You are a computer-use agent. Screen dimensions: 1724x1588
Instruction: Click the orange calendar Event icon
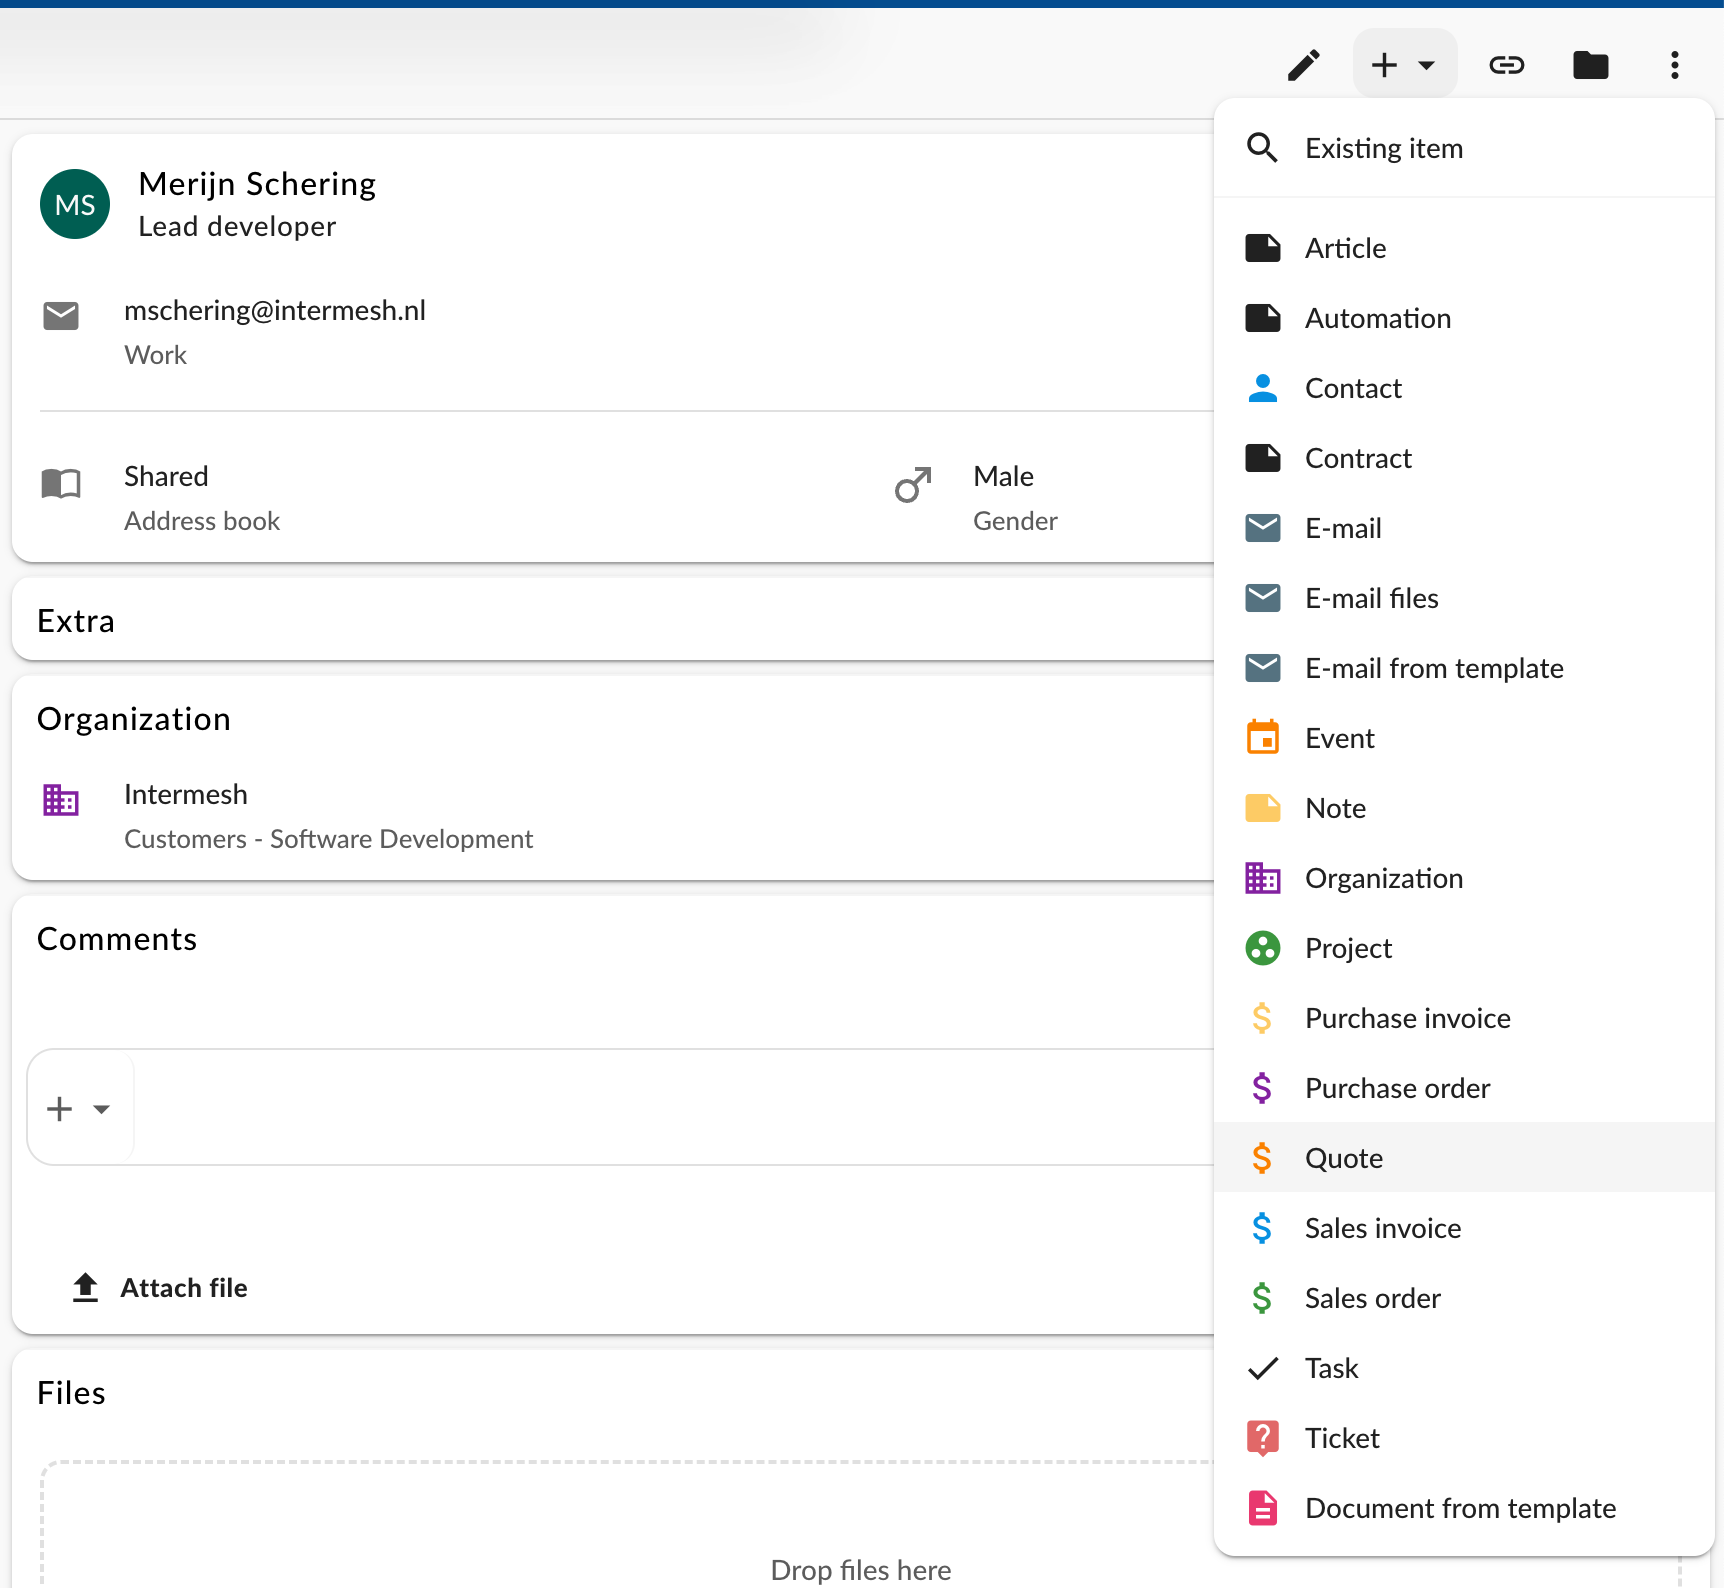pos(1262,737)
